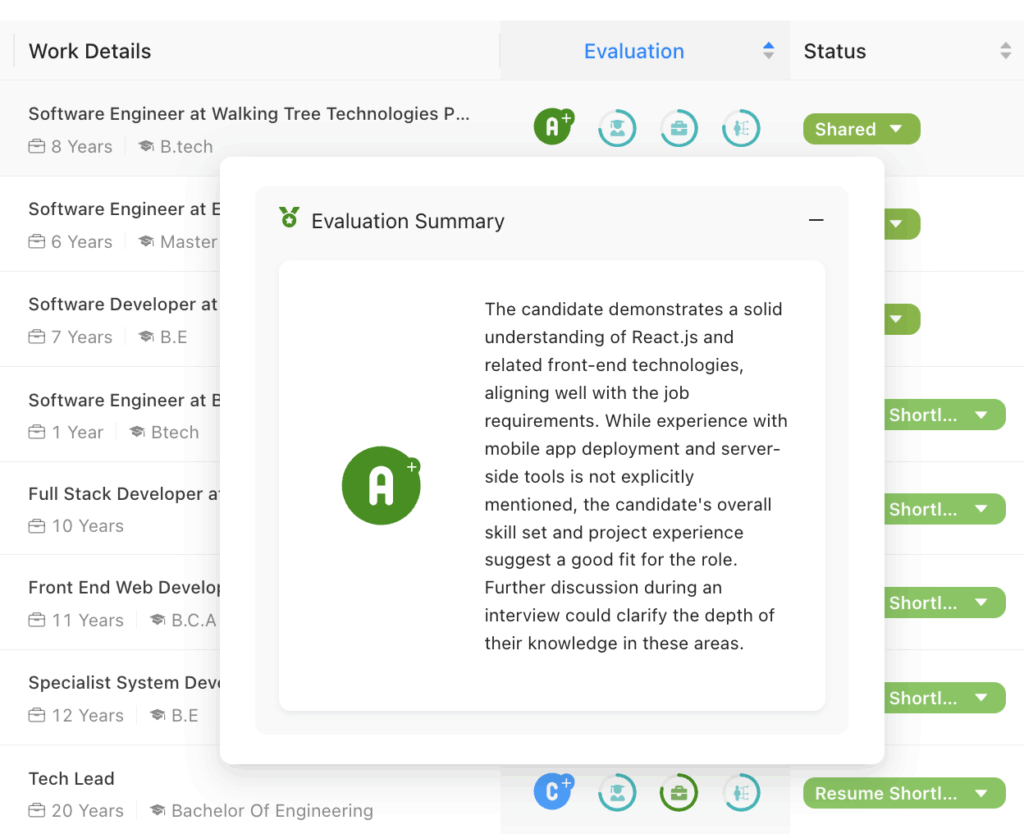Collapse the Evaluation Summary panel

click(816, 220)
